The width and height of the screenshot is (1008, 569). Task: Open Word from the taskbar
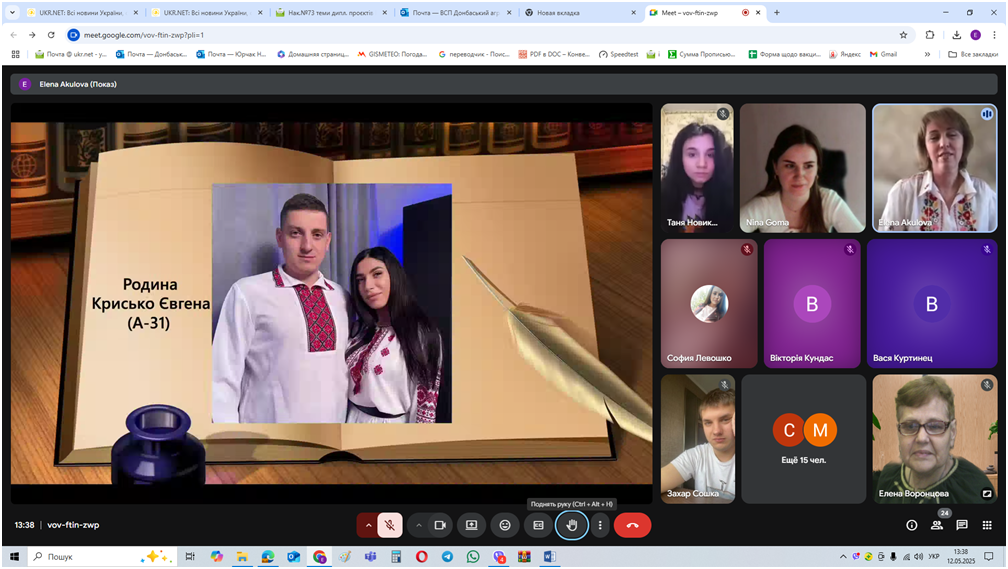coord(550,557)
